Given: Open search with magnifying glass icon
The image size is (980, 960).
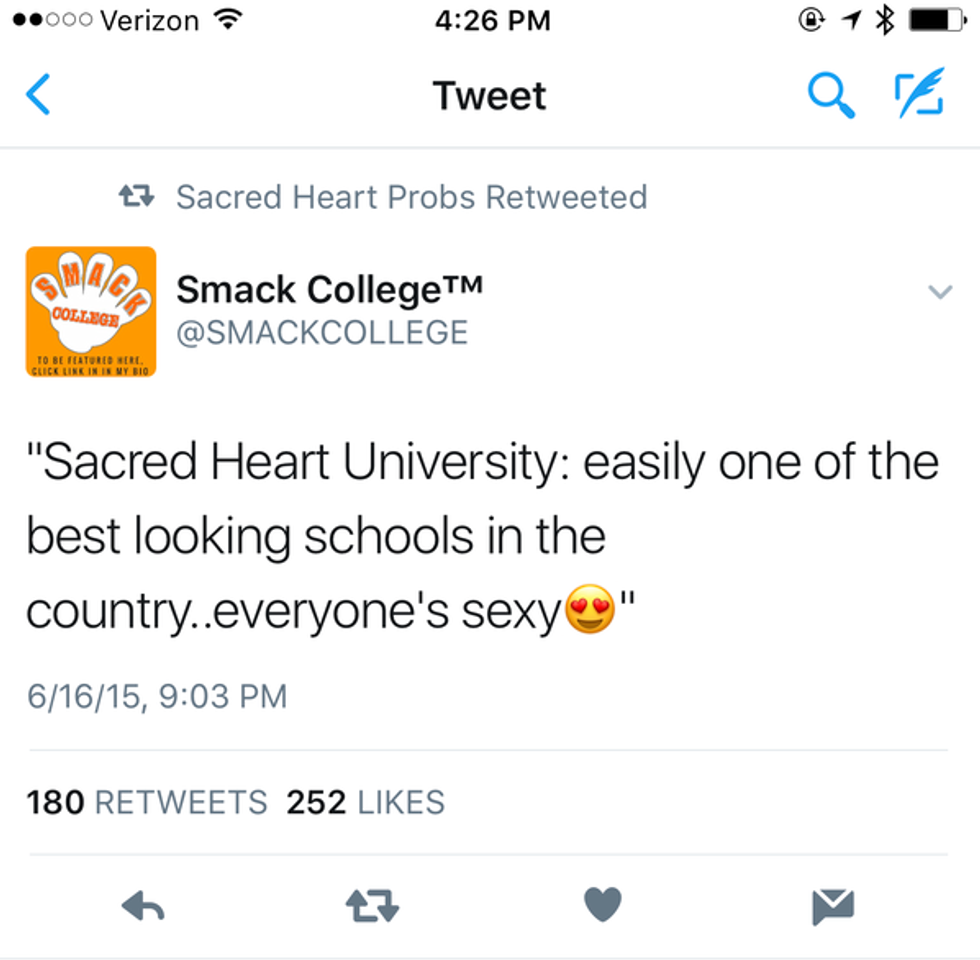Looking at the screenshot, I should click(830, 96).
